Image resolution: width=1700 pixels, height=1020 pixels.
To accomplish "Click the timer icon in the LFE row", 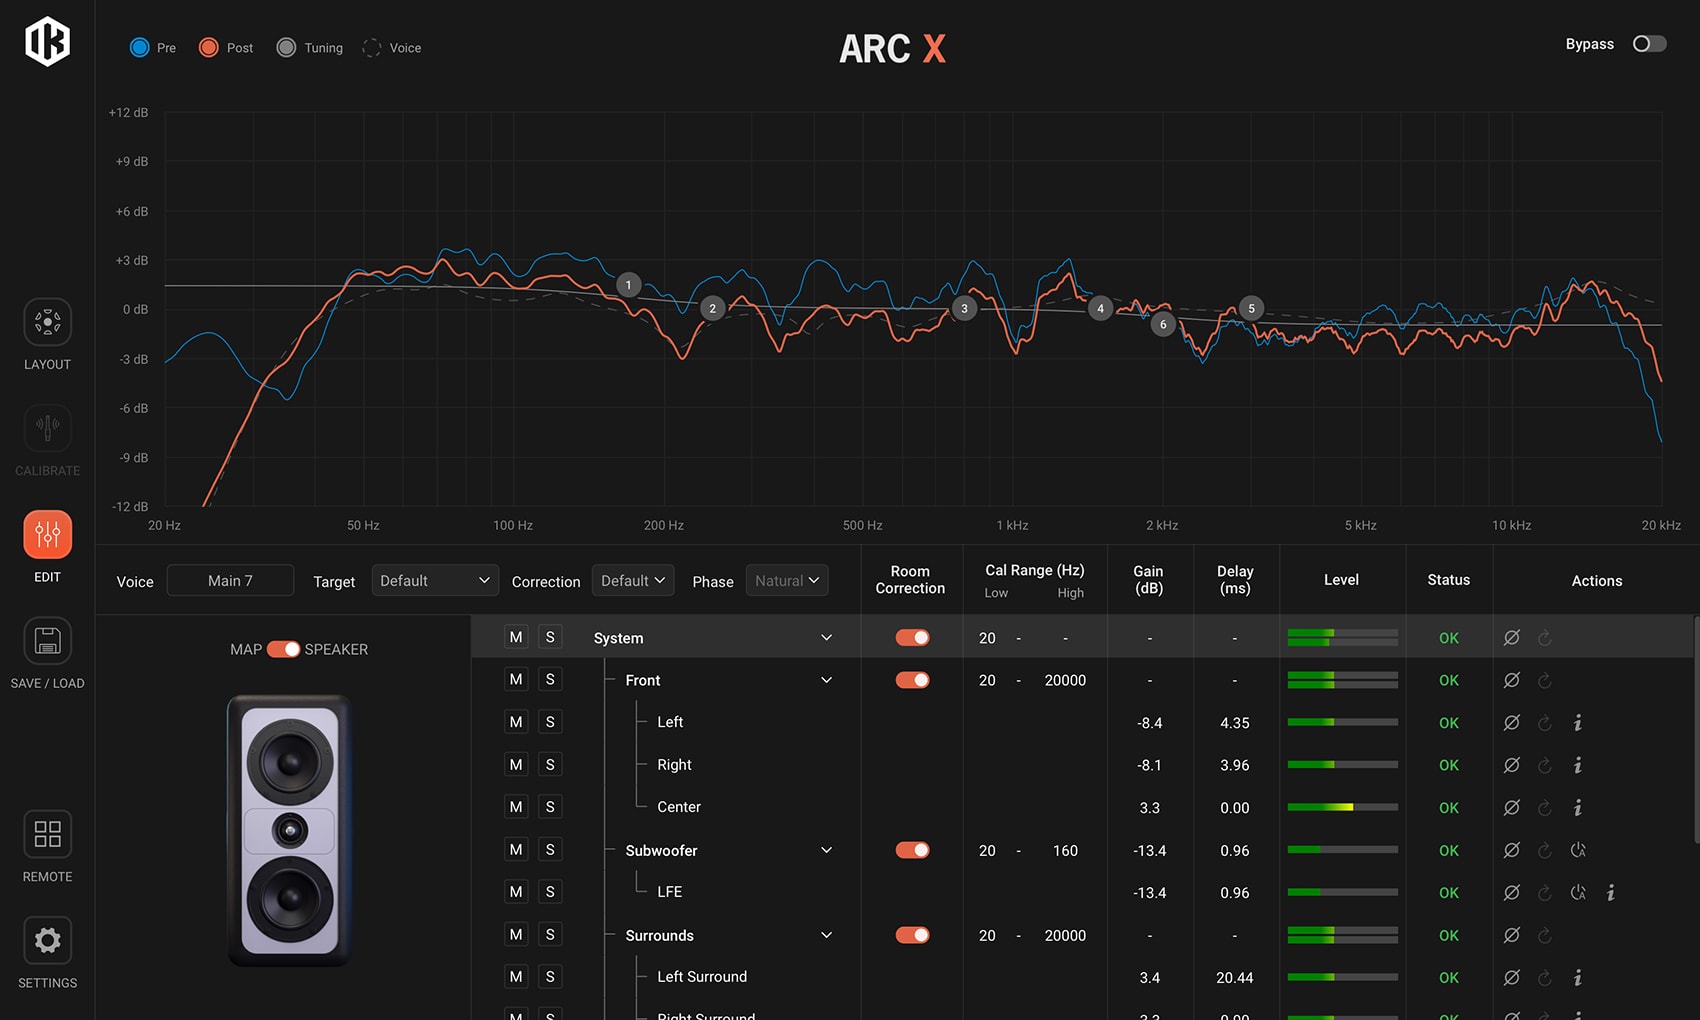I will pyautogui.click(x=1578, y=892).
